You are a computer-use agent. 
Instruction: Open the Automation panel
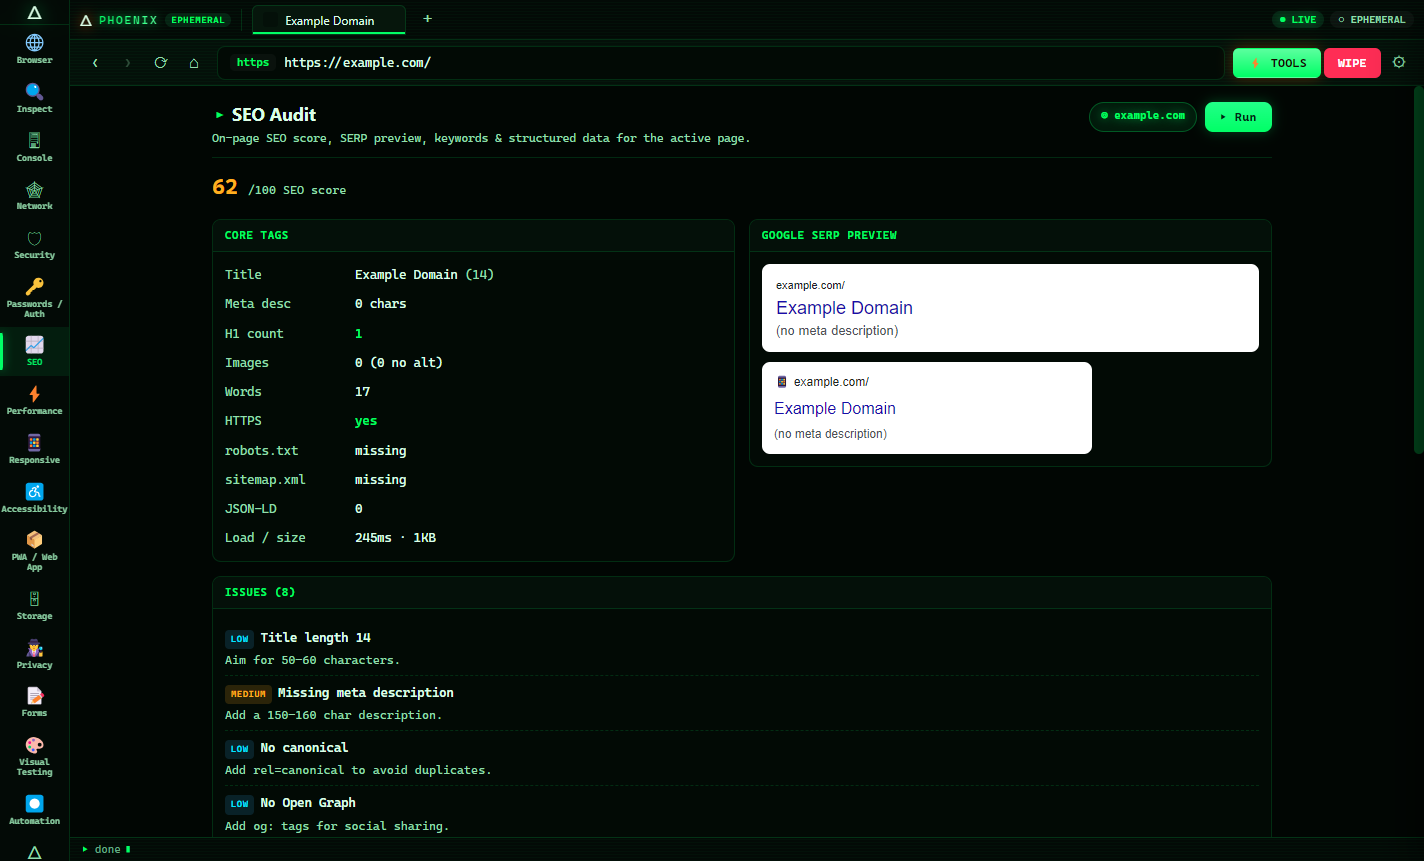34,810
